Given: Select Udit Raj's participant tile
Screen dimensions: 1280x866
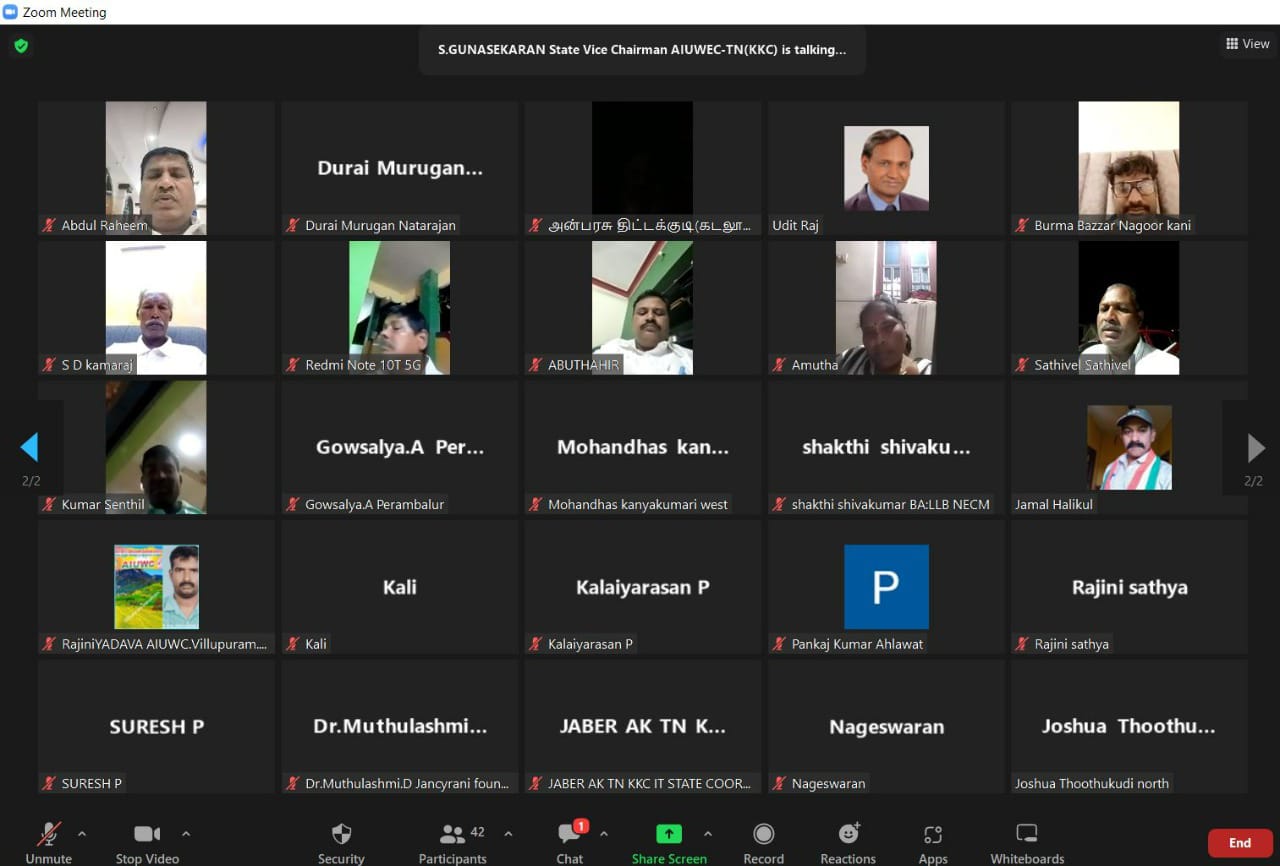Looking at the screenshot, I should (x=886, y=168).
